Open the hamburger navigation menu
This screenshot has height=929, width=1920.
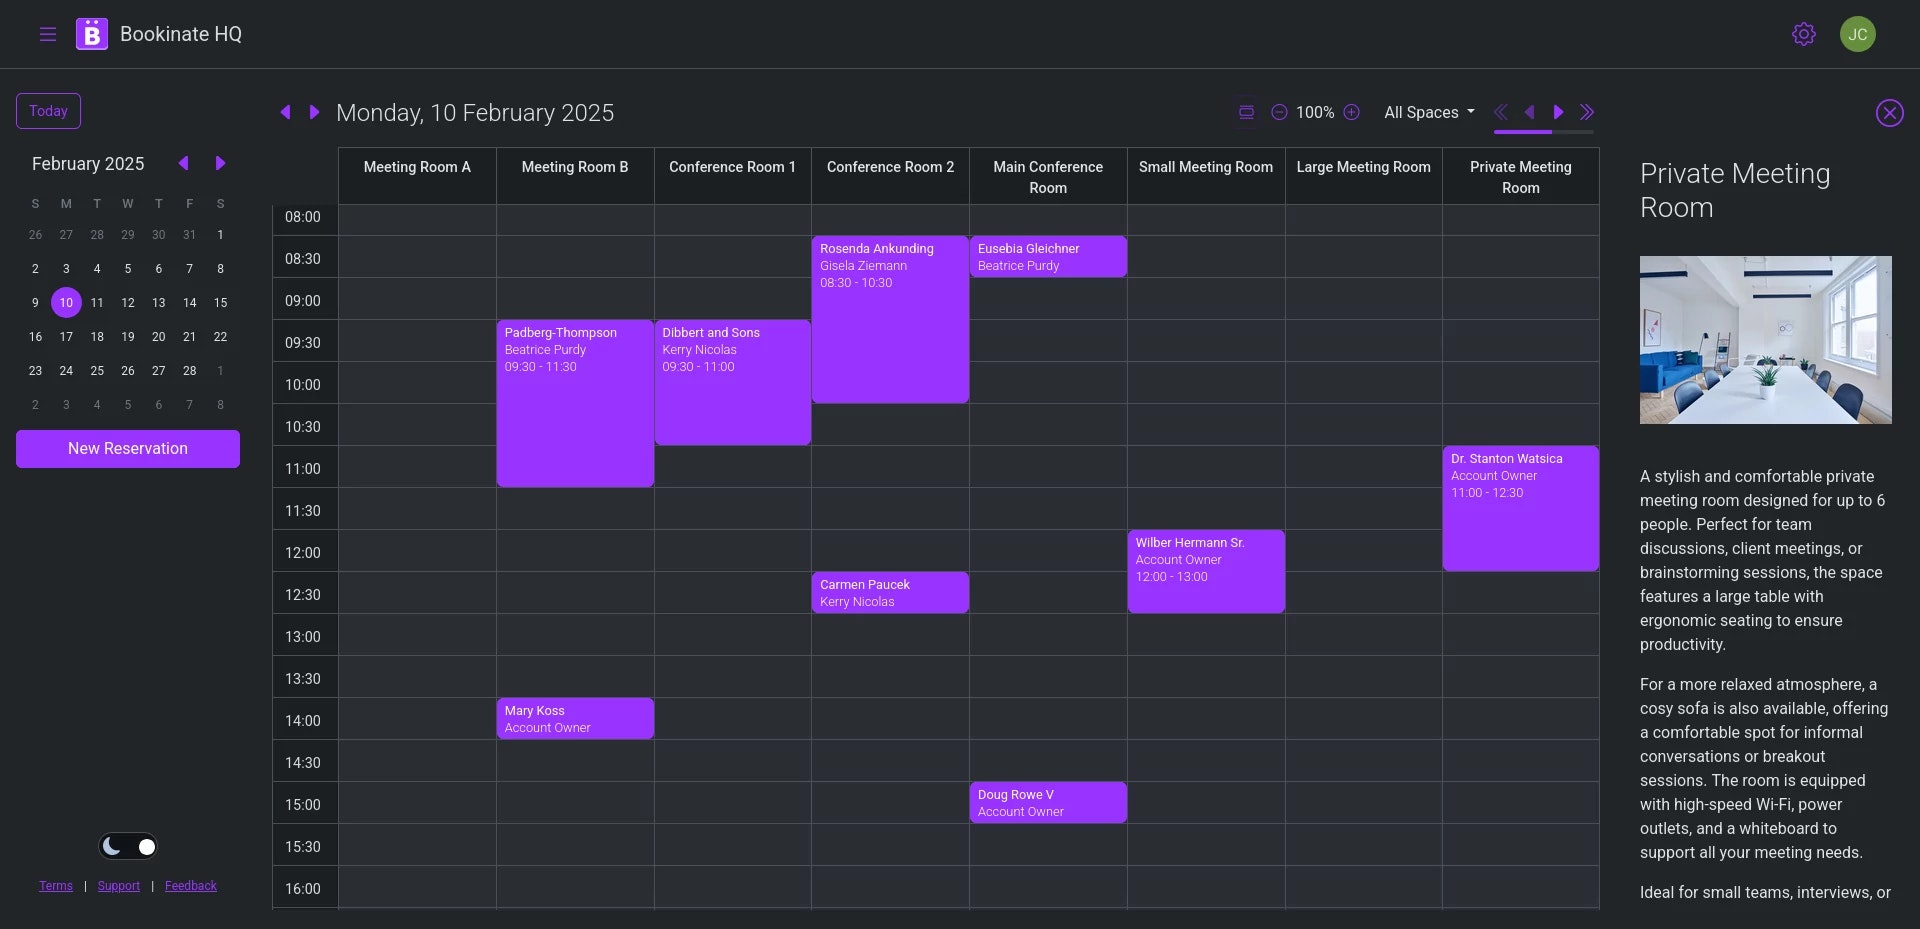pos(48,34)
